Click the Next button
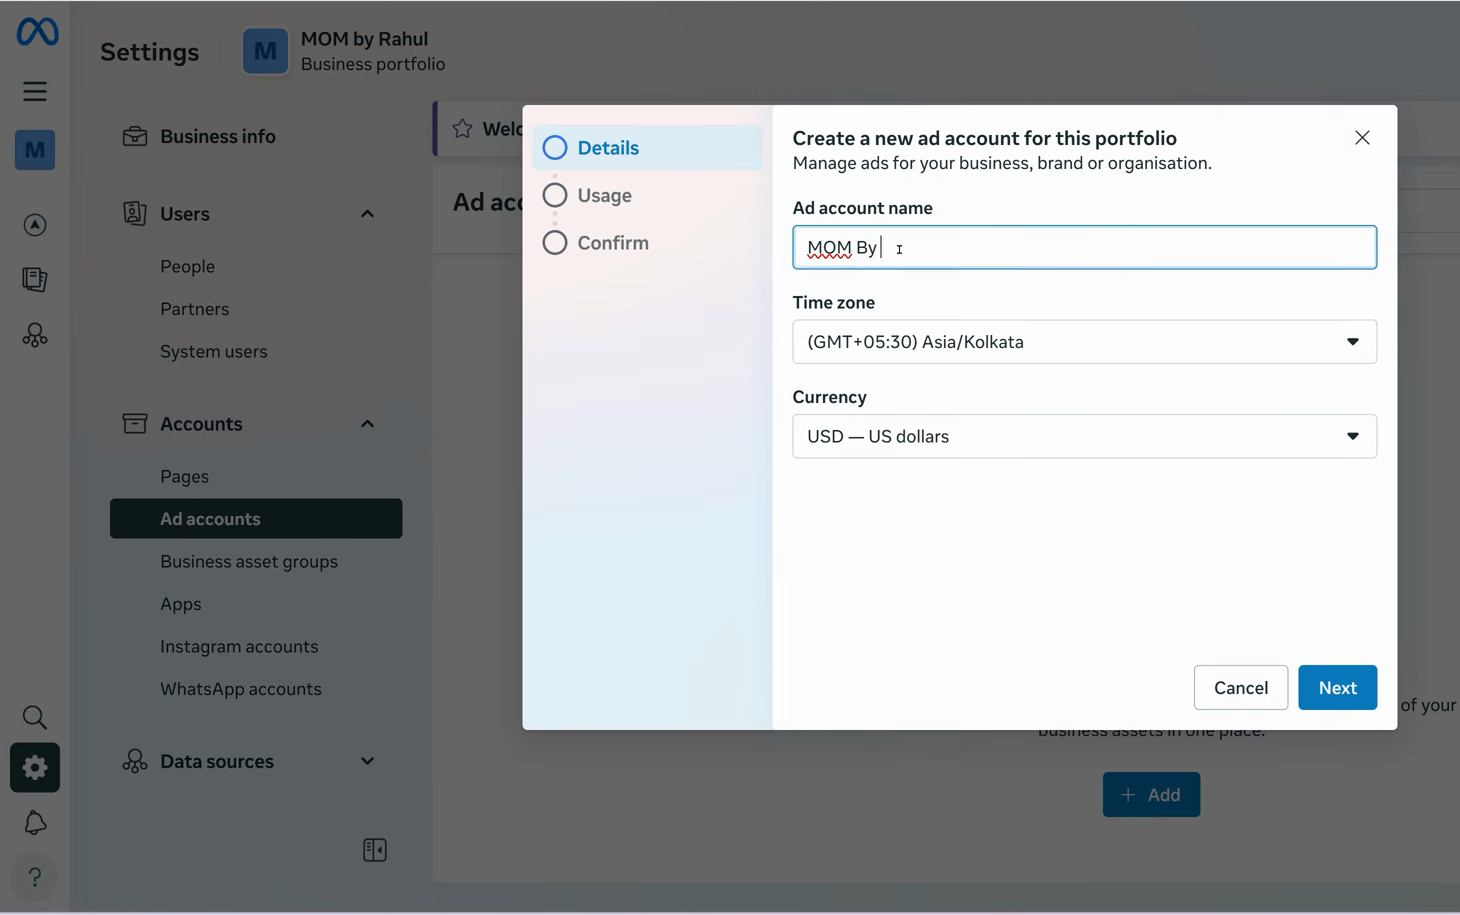1460x915 pixels. [x=1337, y=688]
